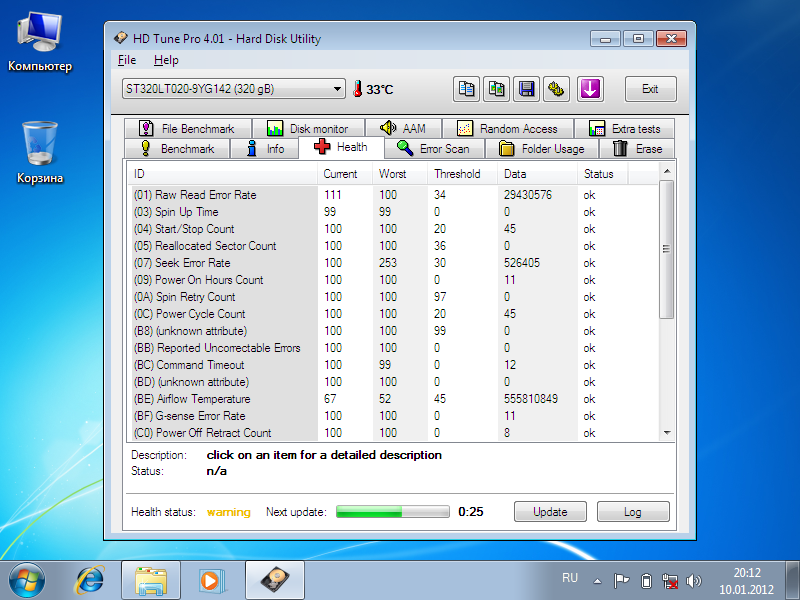Click the purple down-arrow minimize to tray icon

(x=590, y=89)
